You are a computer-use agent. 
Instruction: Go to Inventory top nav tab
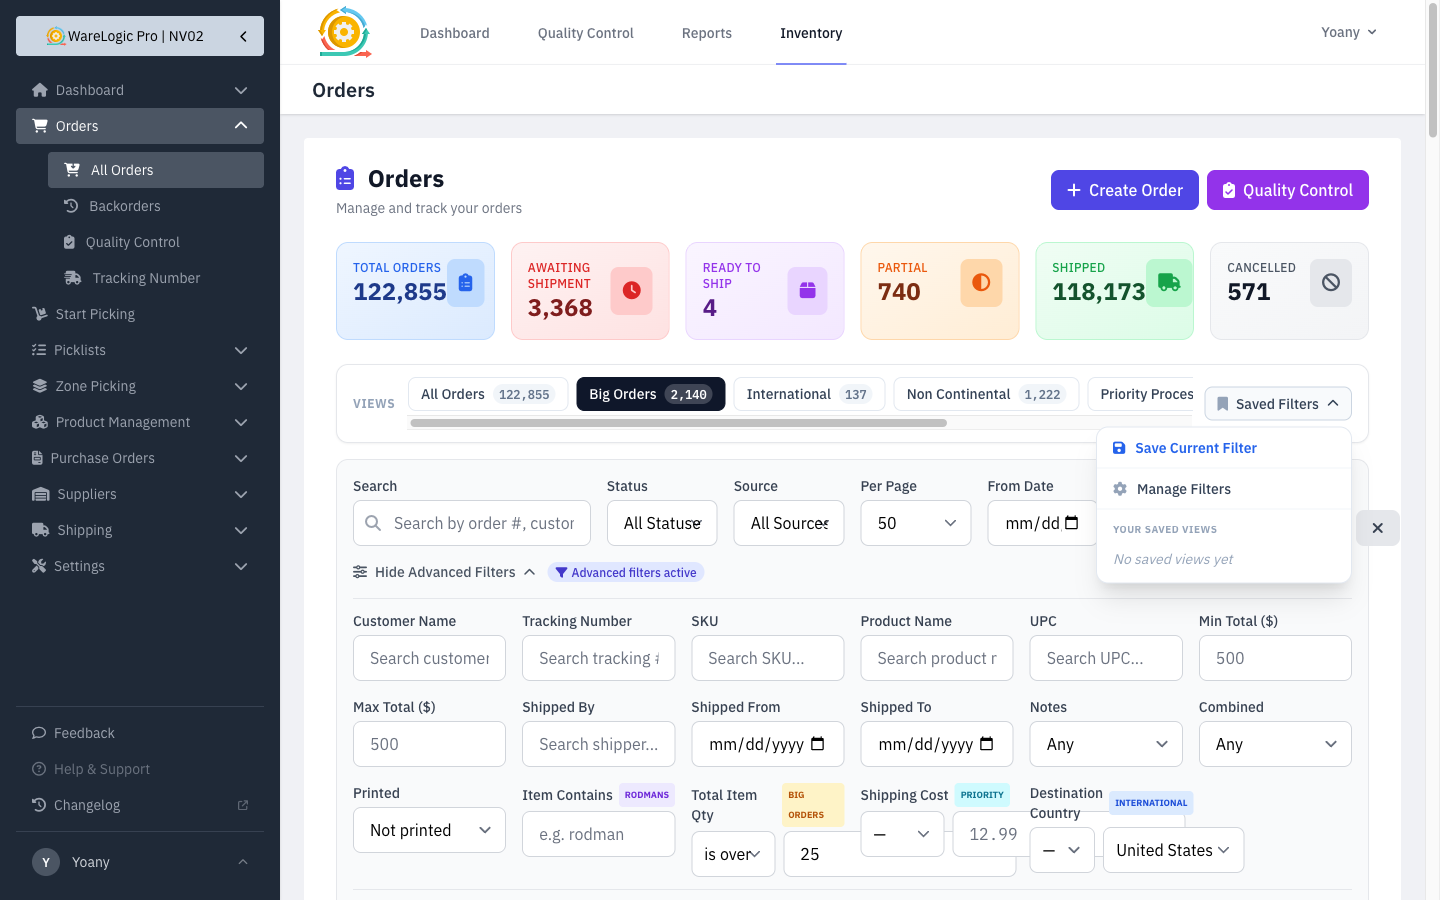pos(811,33)
